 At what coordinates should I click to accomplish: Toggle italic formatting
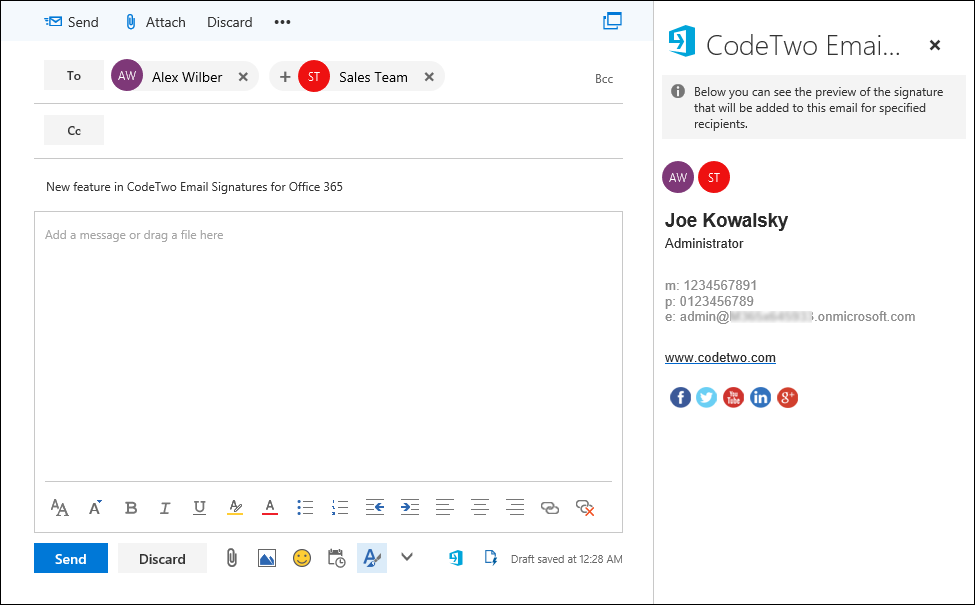pos(165,508)
